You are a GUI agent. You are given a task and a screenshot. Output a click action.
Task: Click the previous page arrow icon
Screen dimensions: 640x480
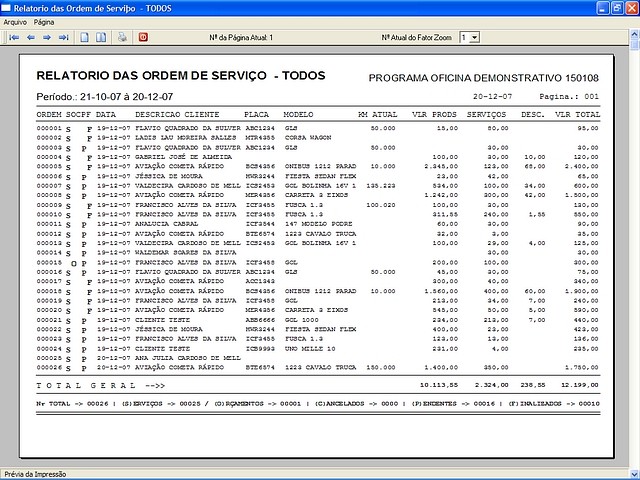[31, 38]
